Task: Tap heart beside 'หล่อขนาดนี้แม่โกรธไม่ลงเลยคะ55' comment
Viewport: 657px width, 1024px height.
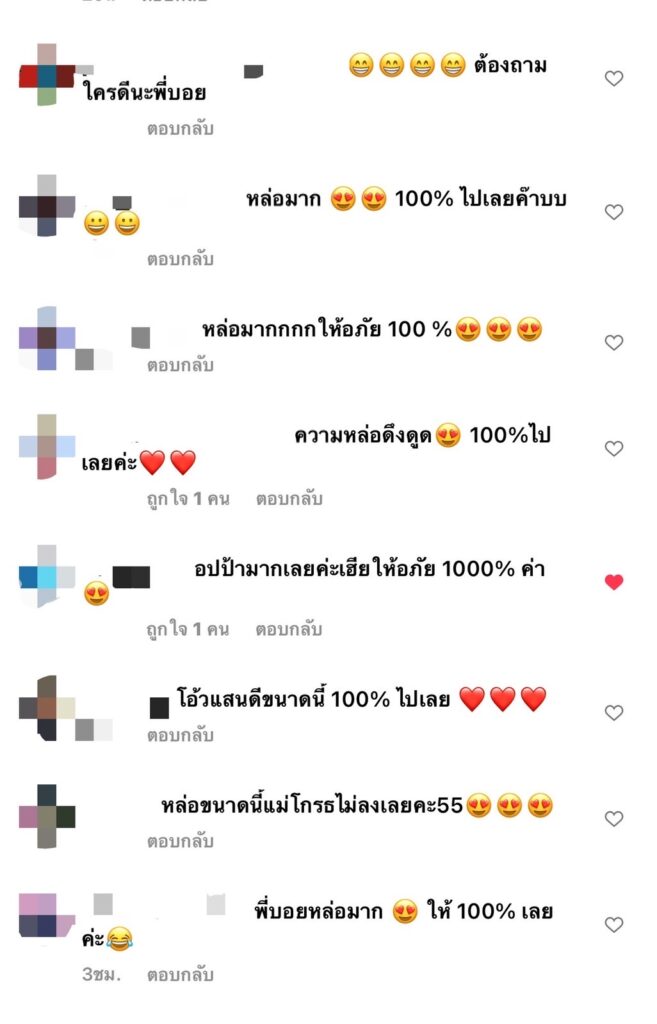Action: coord(613,818)
